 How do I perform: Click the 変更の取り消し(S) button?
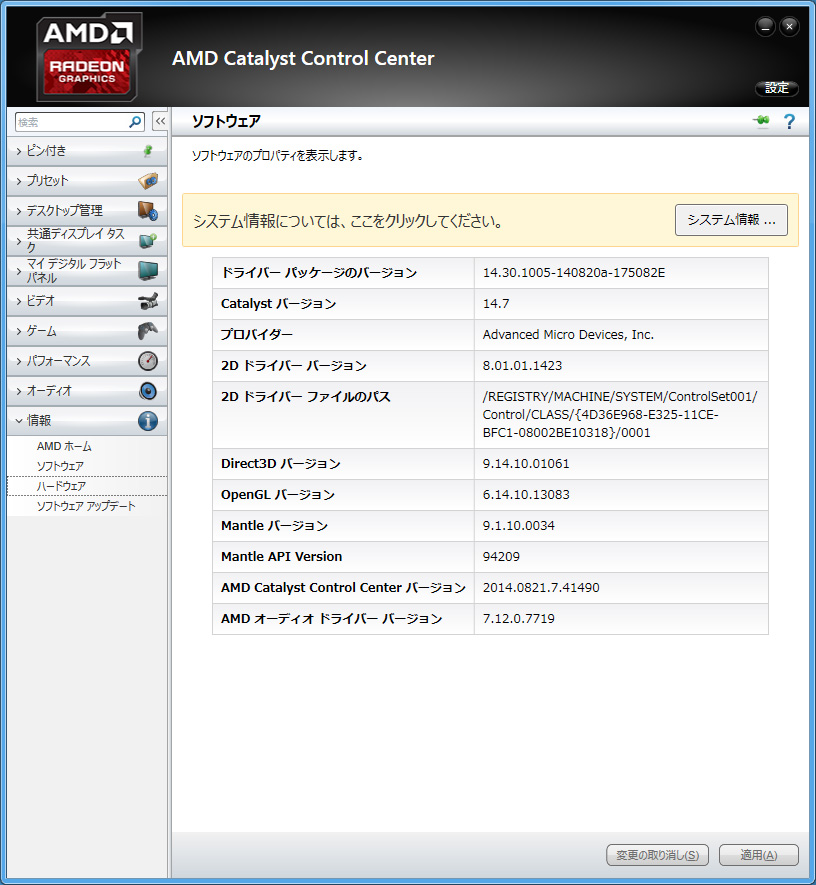[x=657, y=855]
